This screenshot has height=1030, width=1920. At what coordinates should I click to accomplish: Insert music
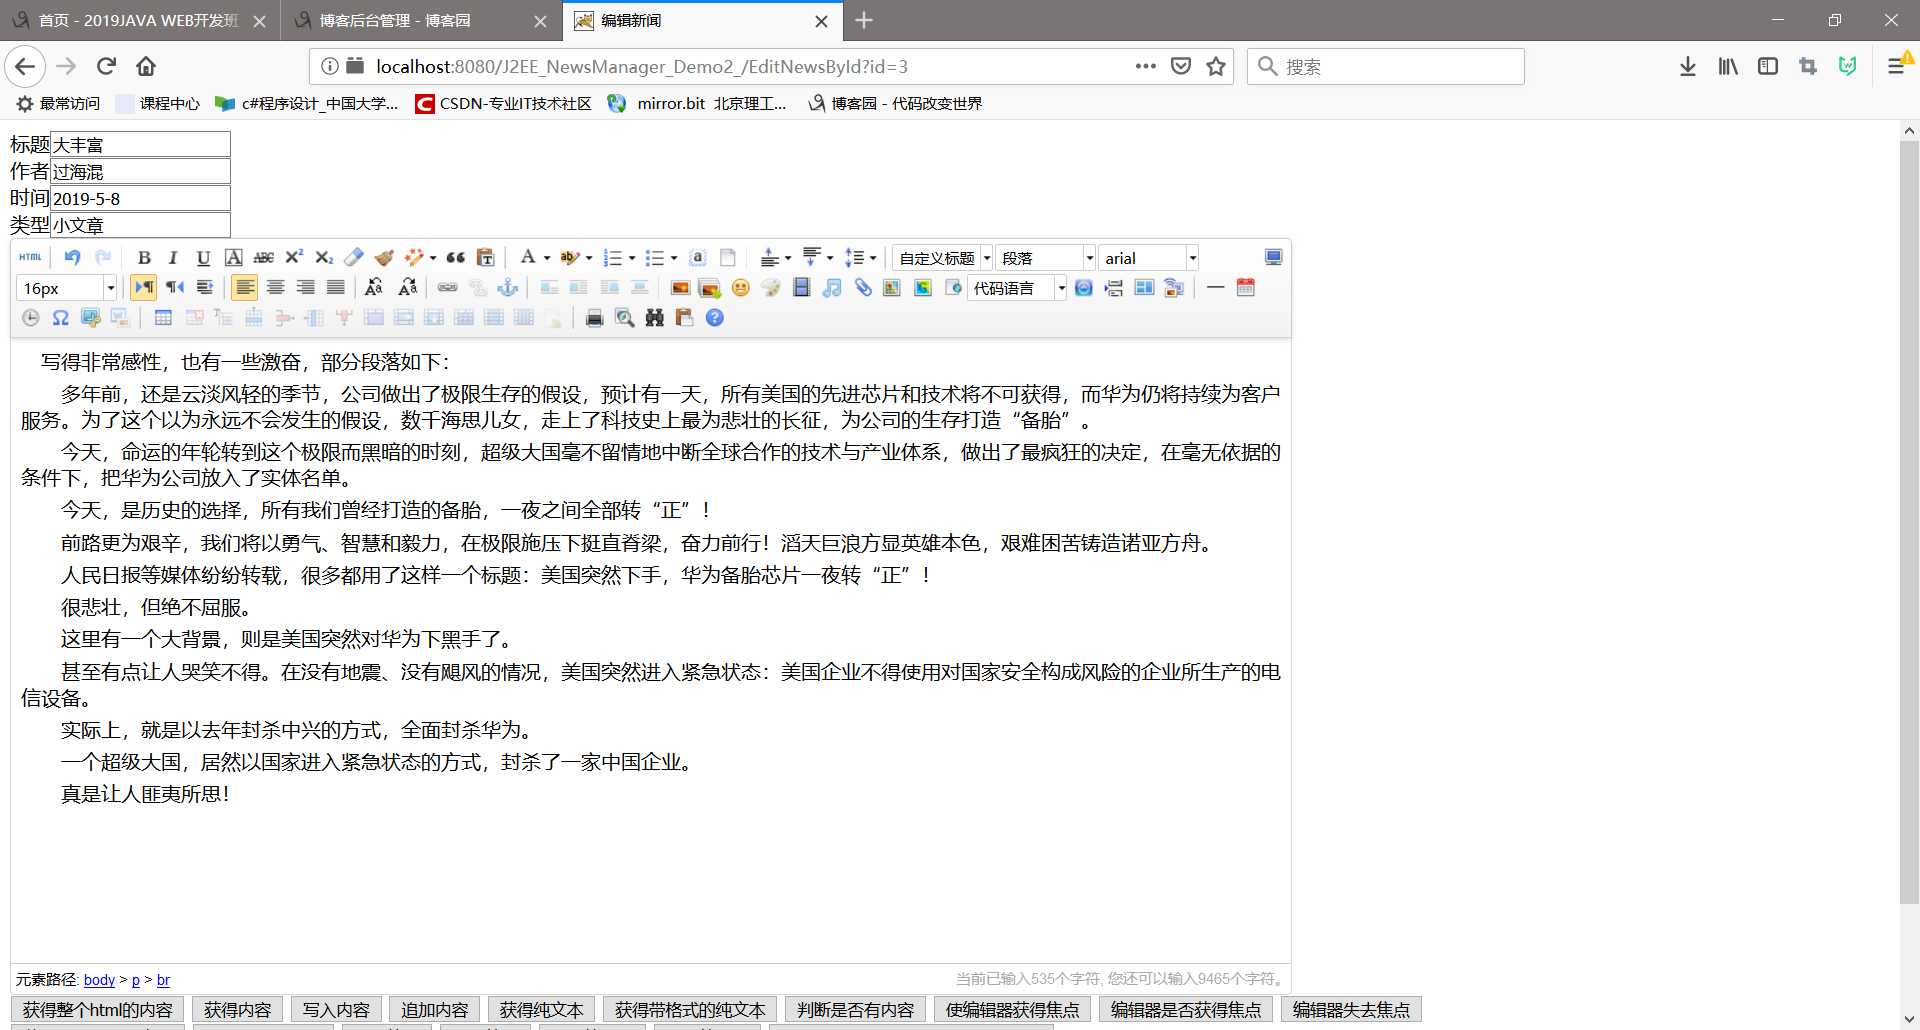coord(832,288)
